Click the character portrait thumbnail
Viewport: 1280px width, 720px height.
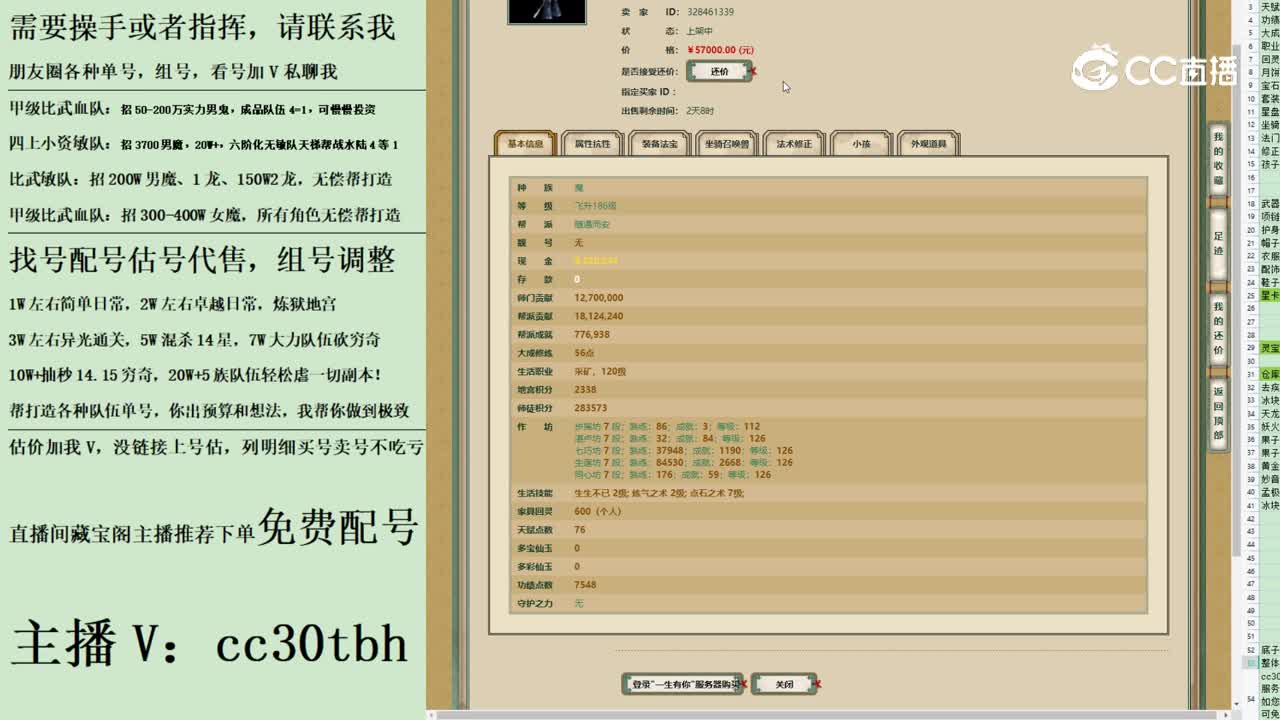(x=547, y=12)
